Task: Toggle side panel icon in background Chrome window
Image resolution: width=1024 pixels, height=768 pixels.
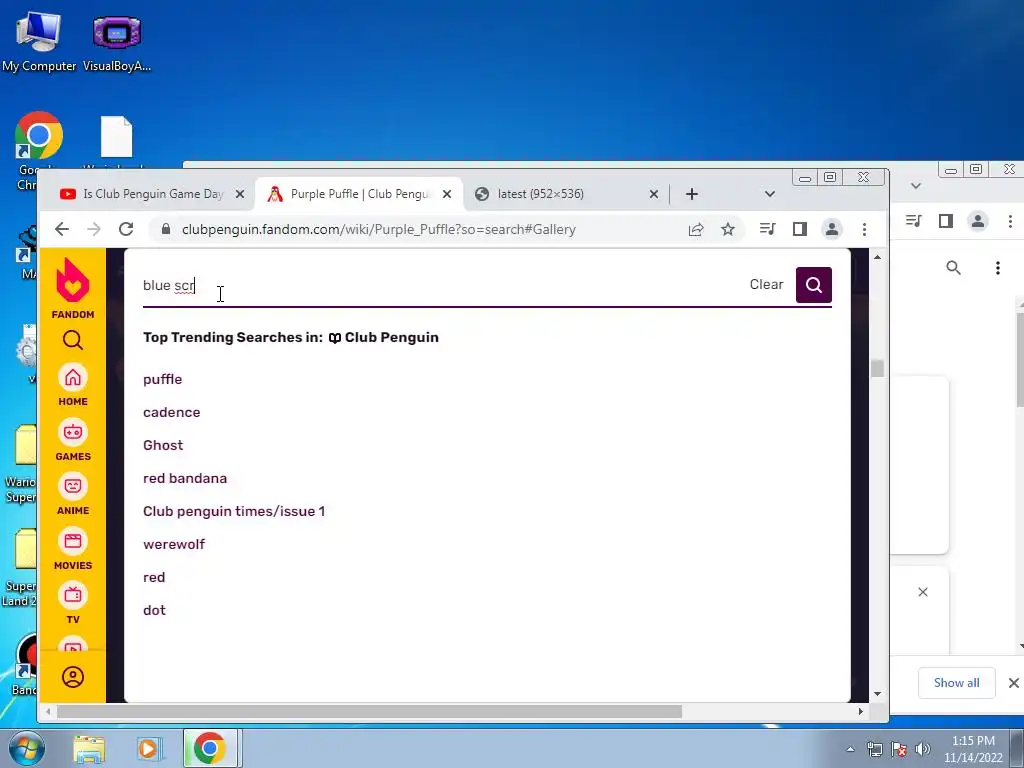Action: tap(946, 221)
